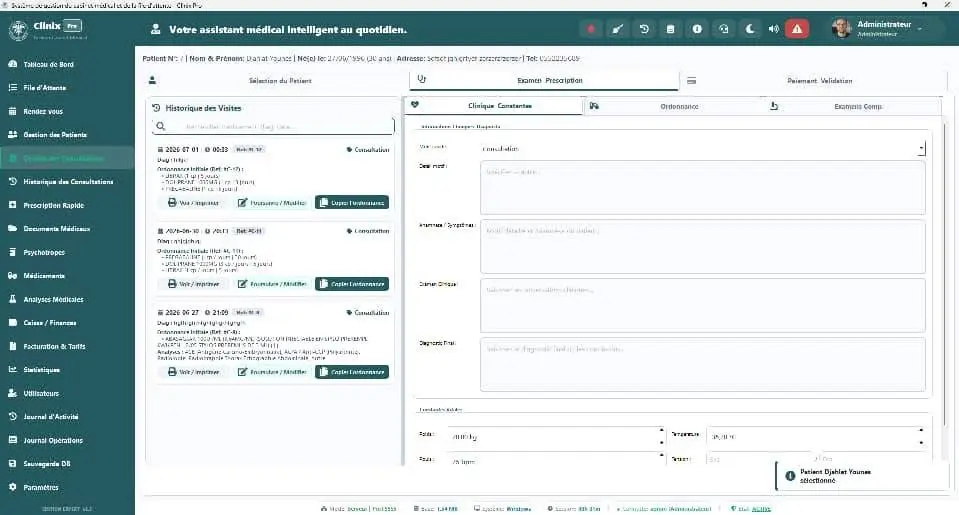This screenshot has height=515, width=959.
Task: Click the Détail motif text area
Action: [x=703, y=187]
